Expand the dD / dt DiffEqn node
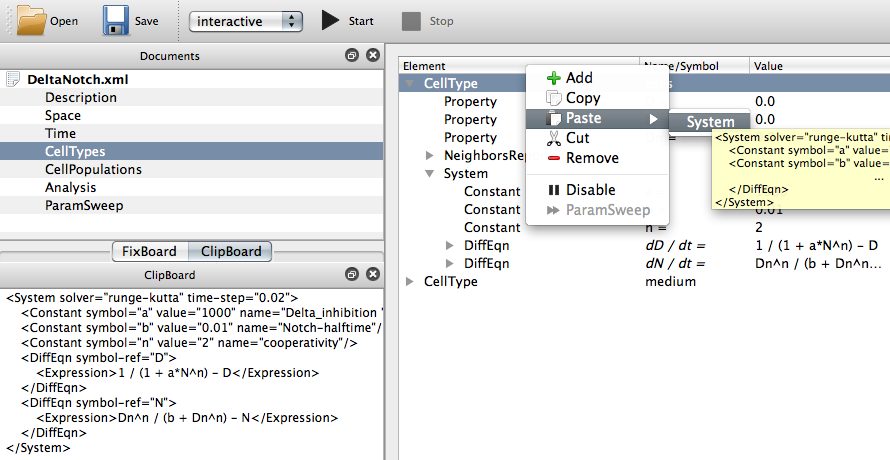Image resolution: width=890 pixels, height=460 pixels. pos(450,246)
